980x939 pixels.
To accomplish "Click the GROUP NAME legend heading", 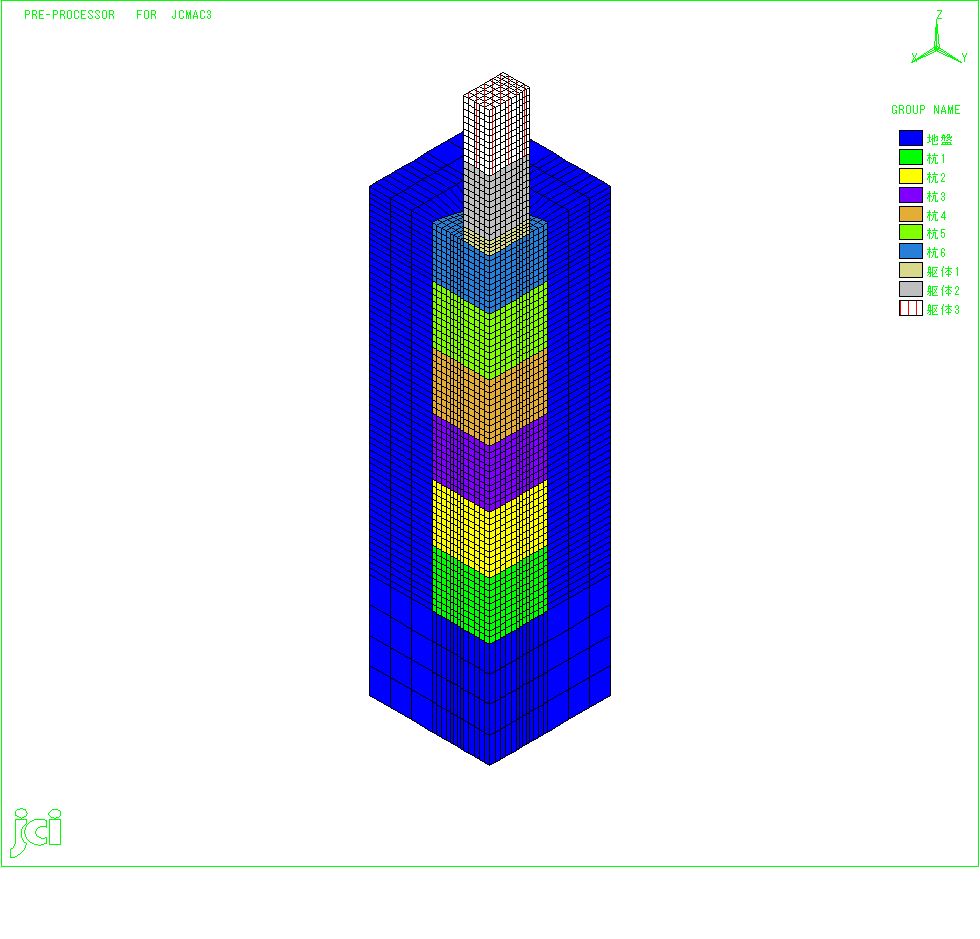I will 925,110.
